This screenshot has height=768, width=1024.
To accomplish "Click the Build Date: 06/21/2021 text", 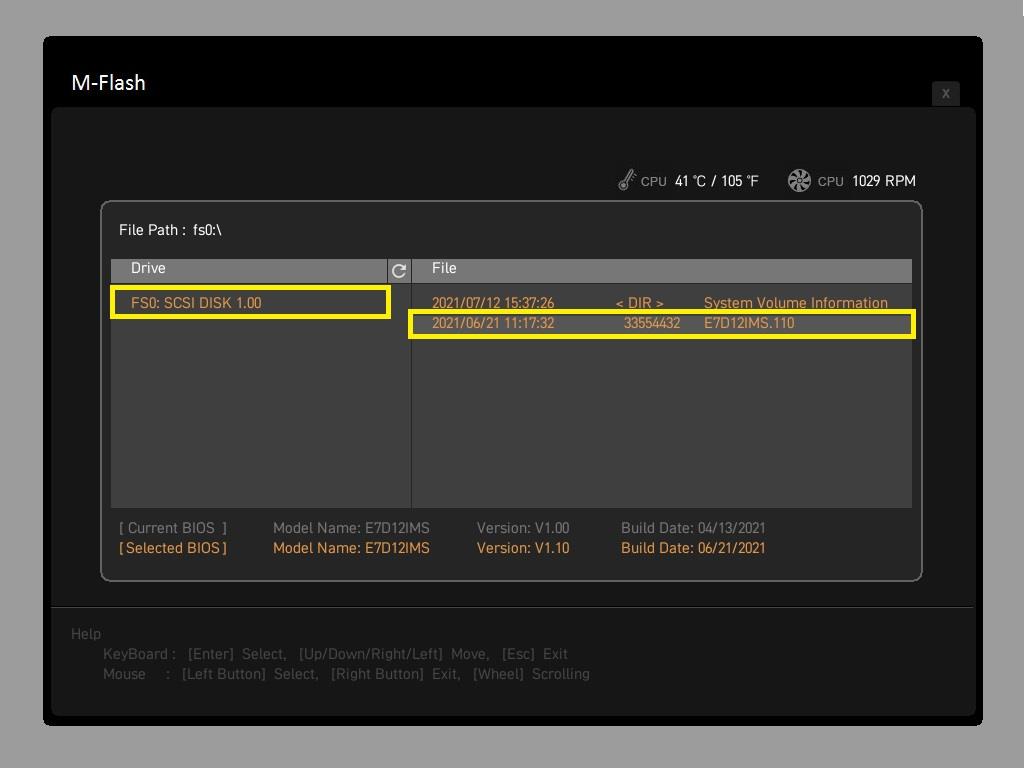I will (x=693, y=549).
